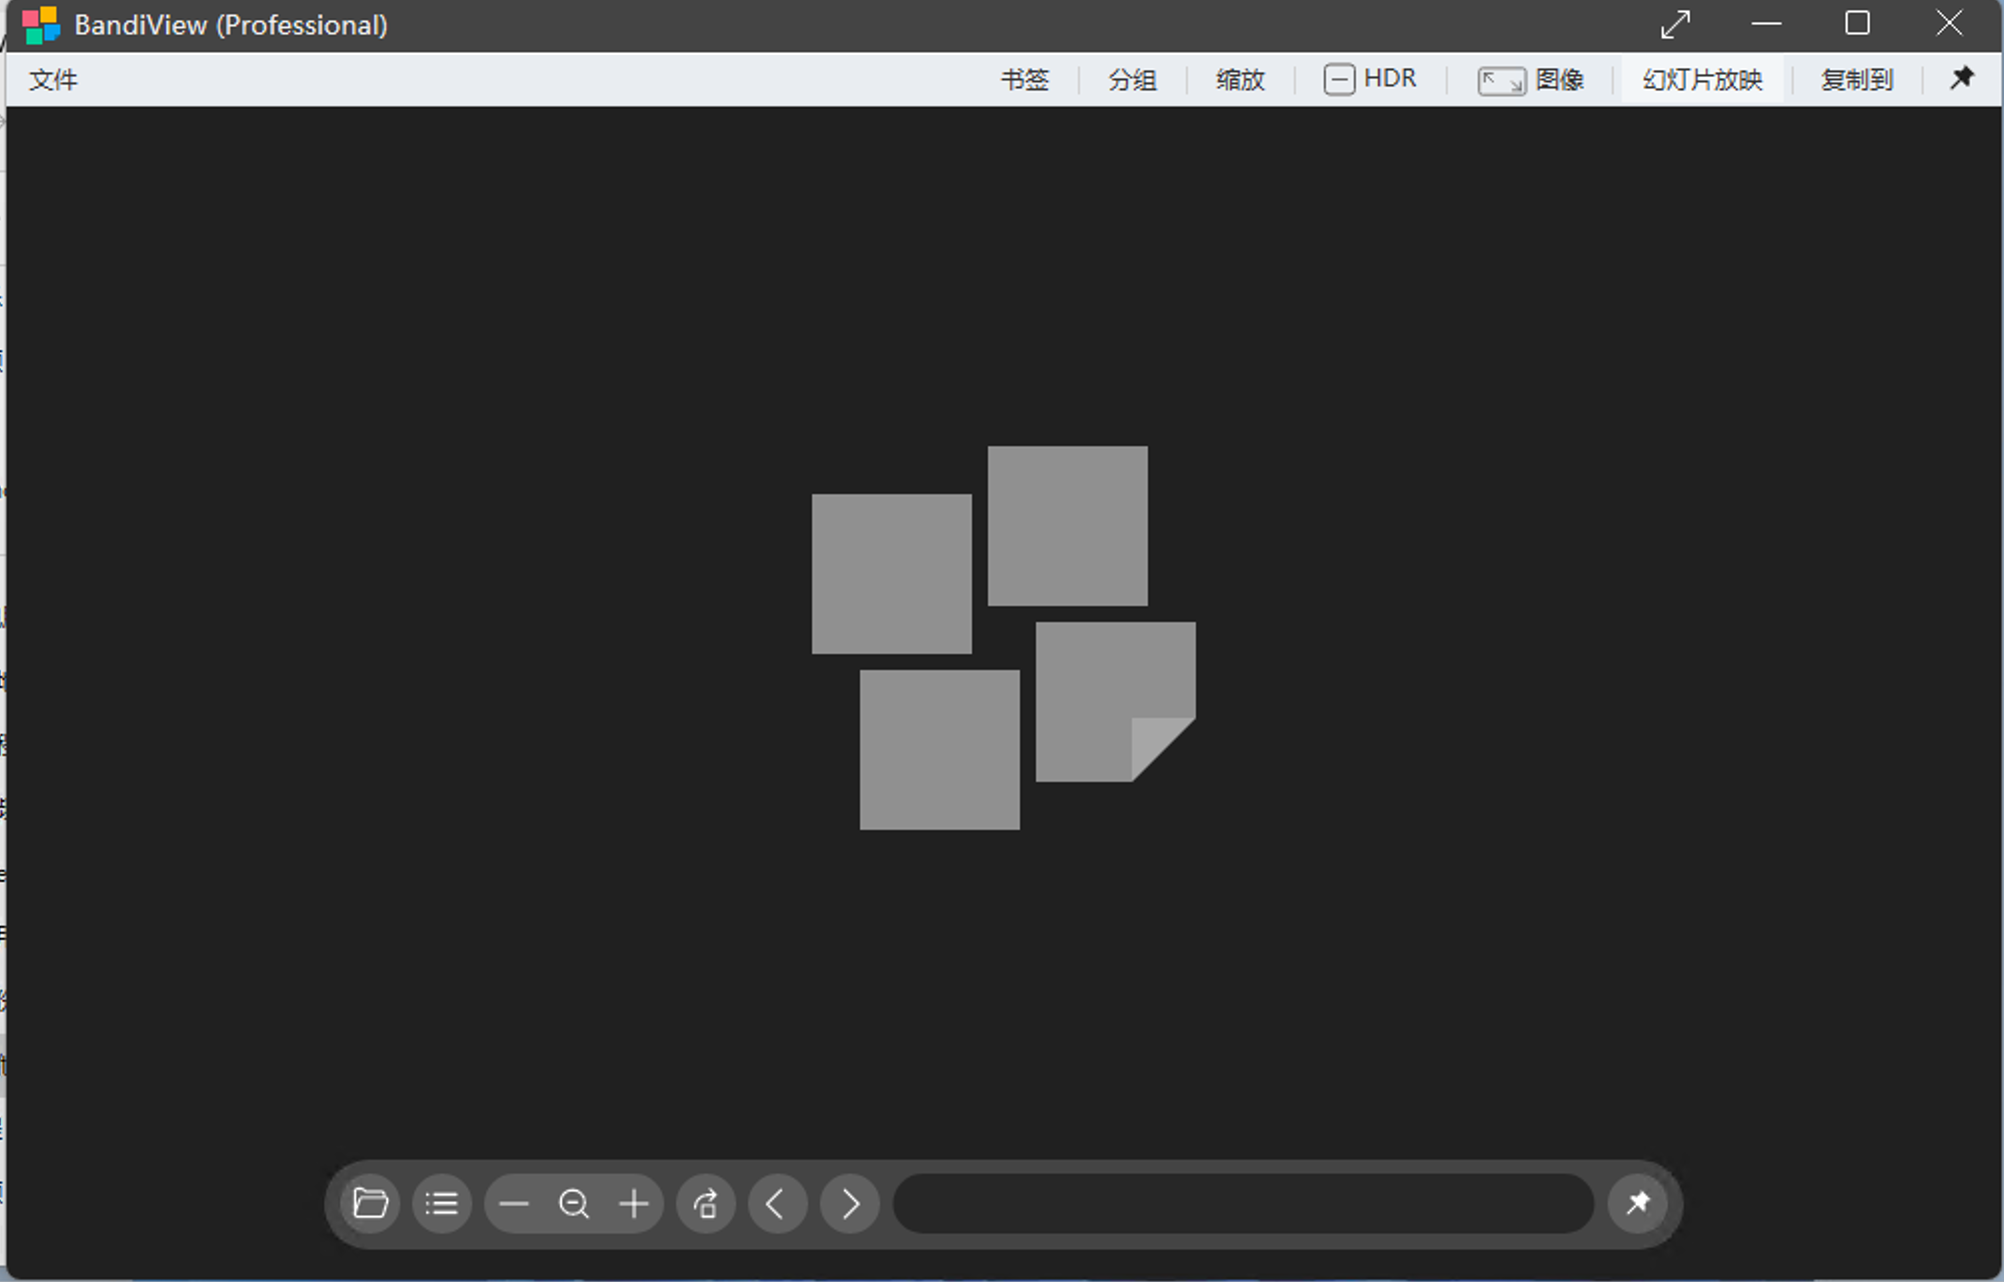
Task: Rotate the image with the rotate icon
Action: tap(706, 1203)
